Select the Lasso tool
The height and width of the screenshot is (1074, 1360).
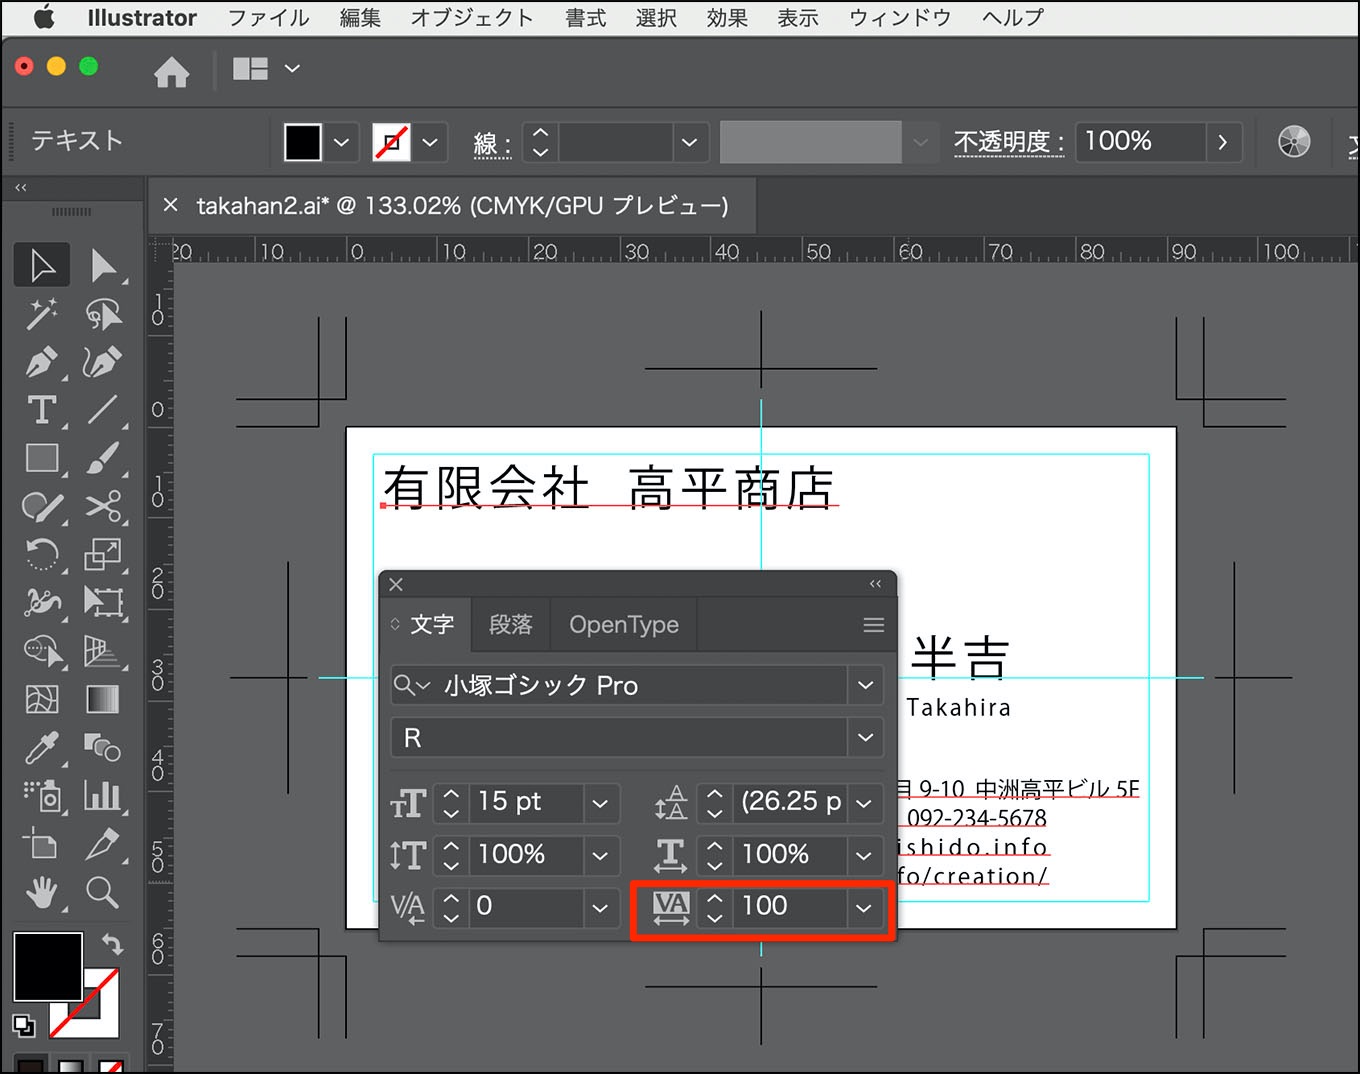click(x=103, y=313)
